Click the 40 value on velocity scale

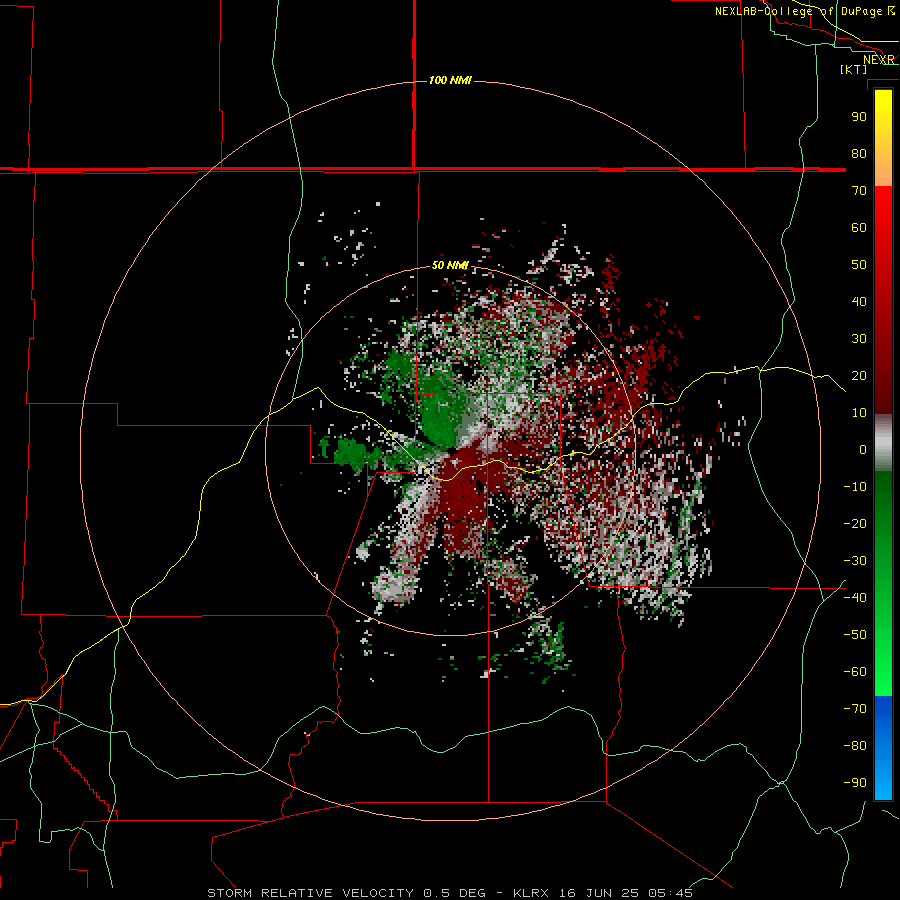859,301
